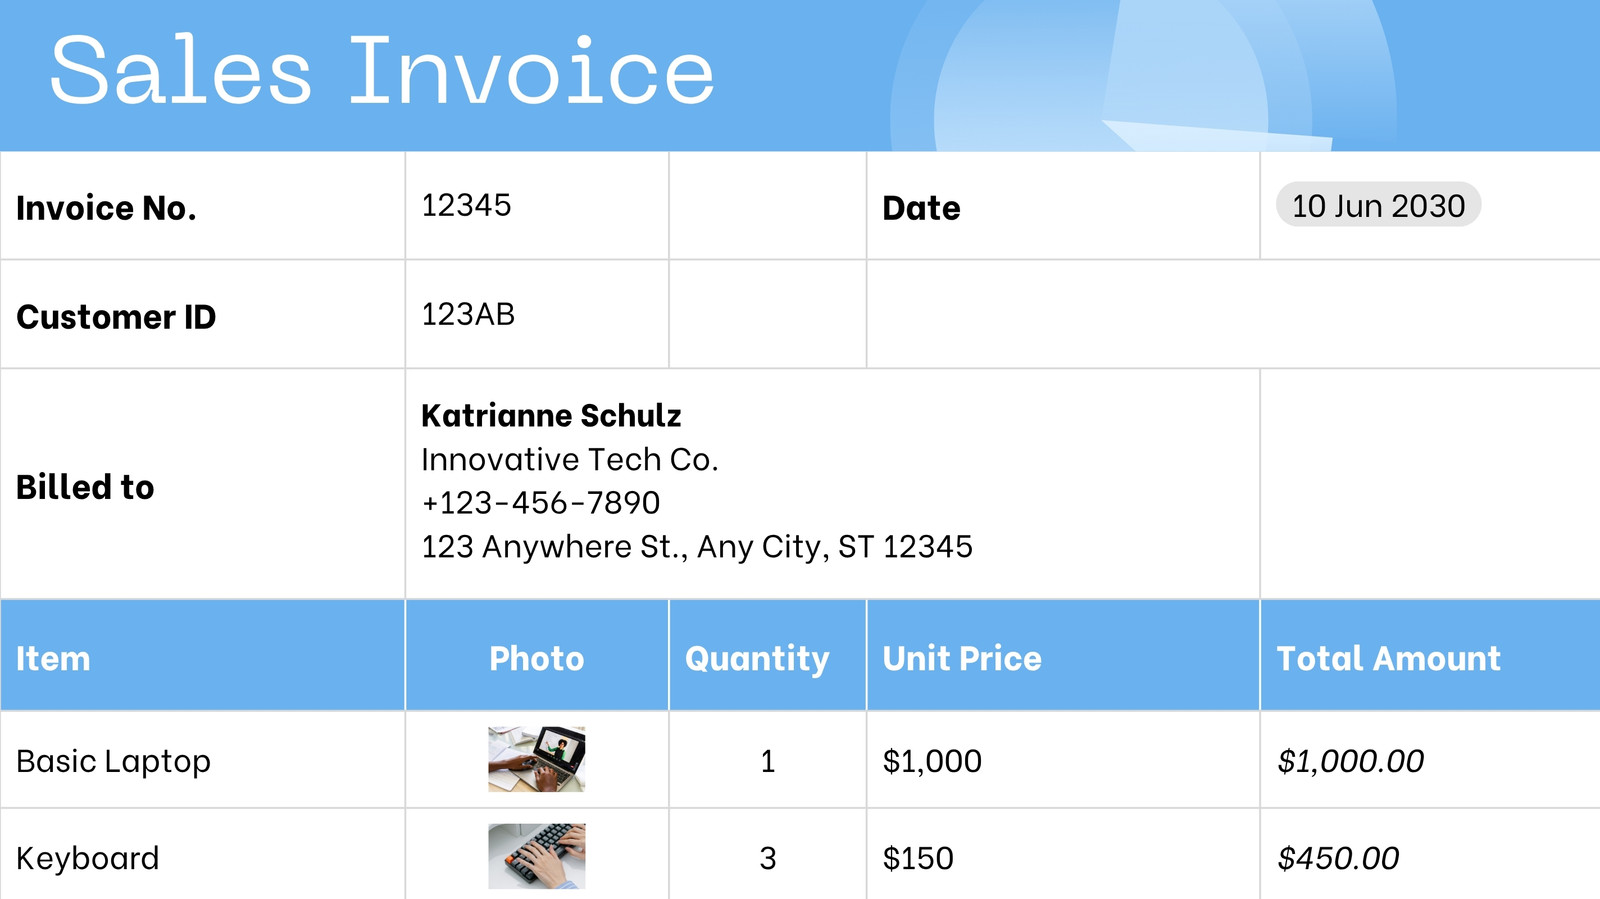Click the Keyboard photo thumbnail
The width and height of the screenshot is (1600, 899).
click(x=536, y=856)
